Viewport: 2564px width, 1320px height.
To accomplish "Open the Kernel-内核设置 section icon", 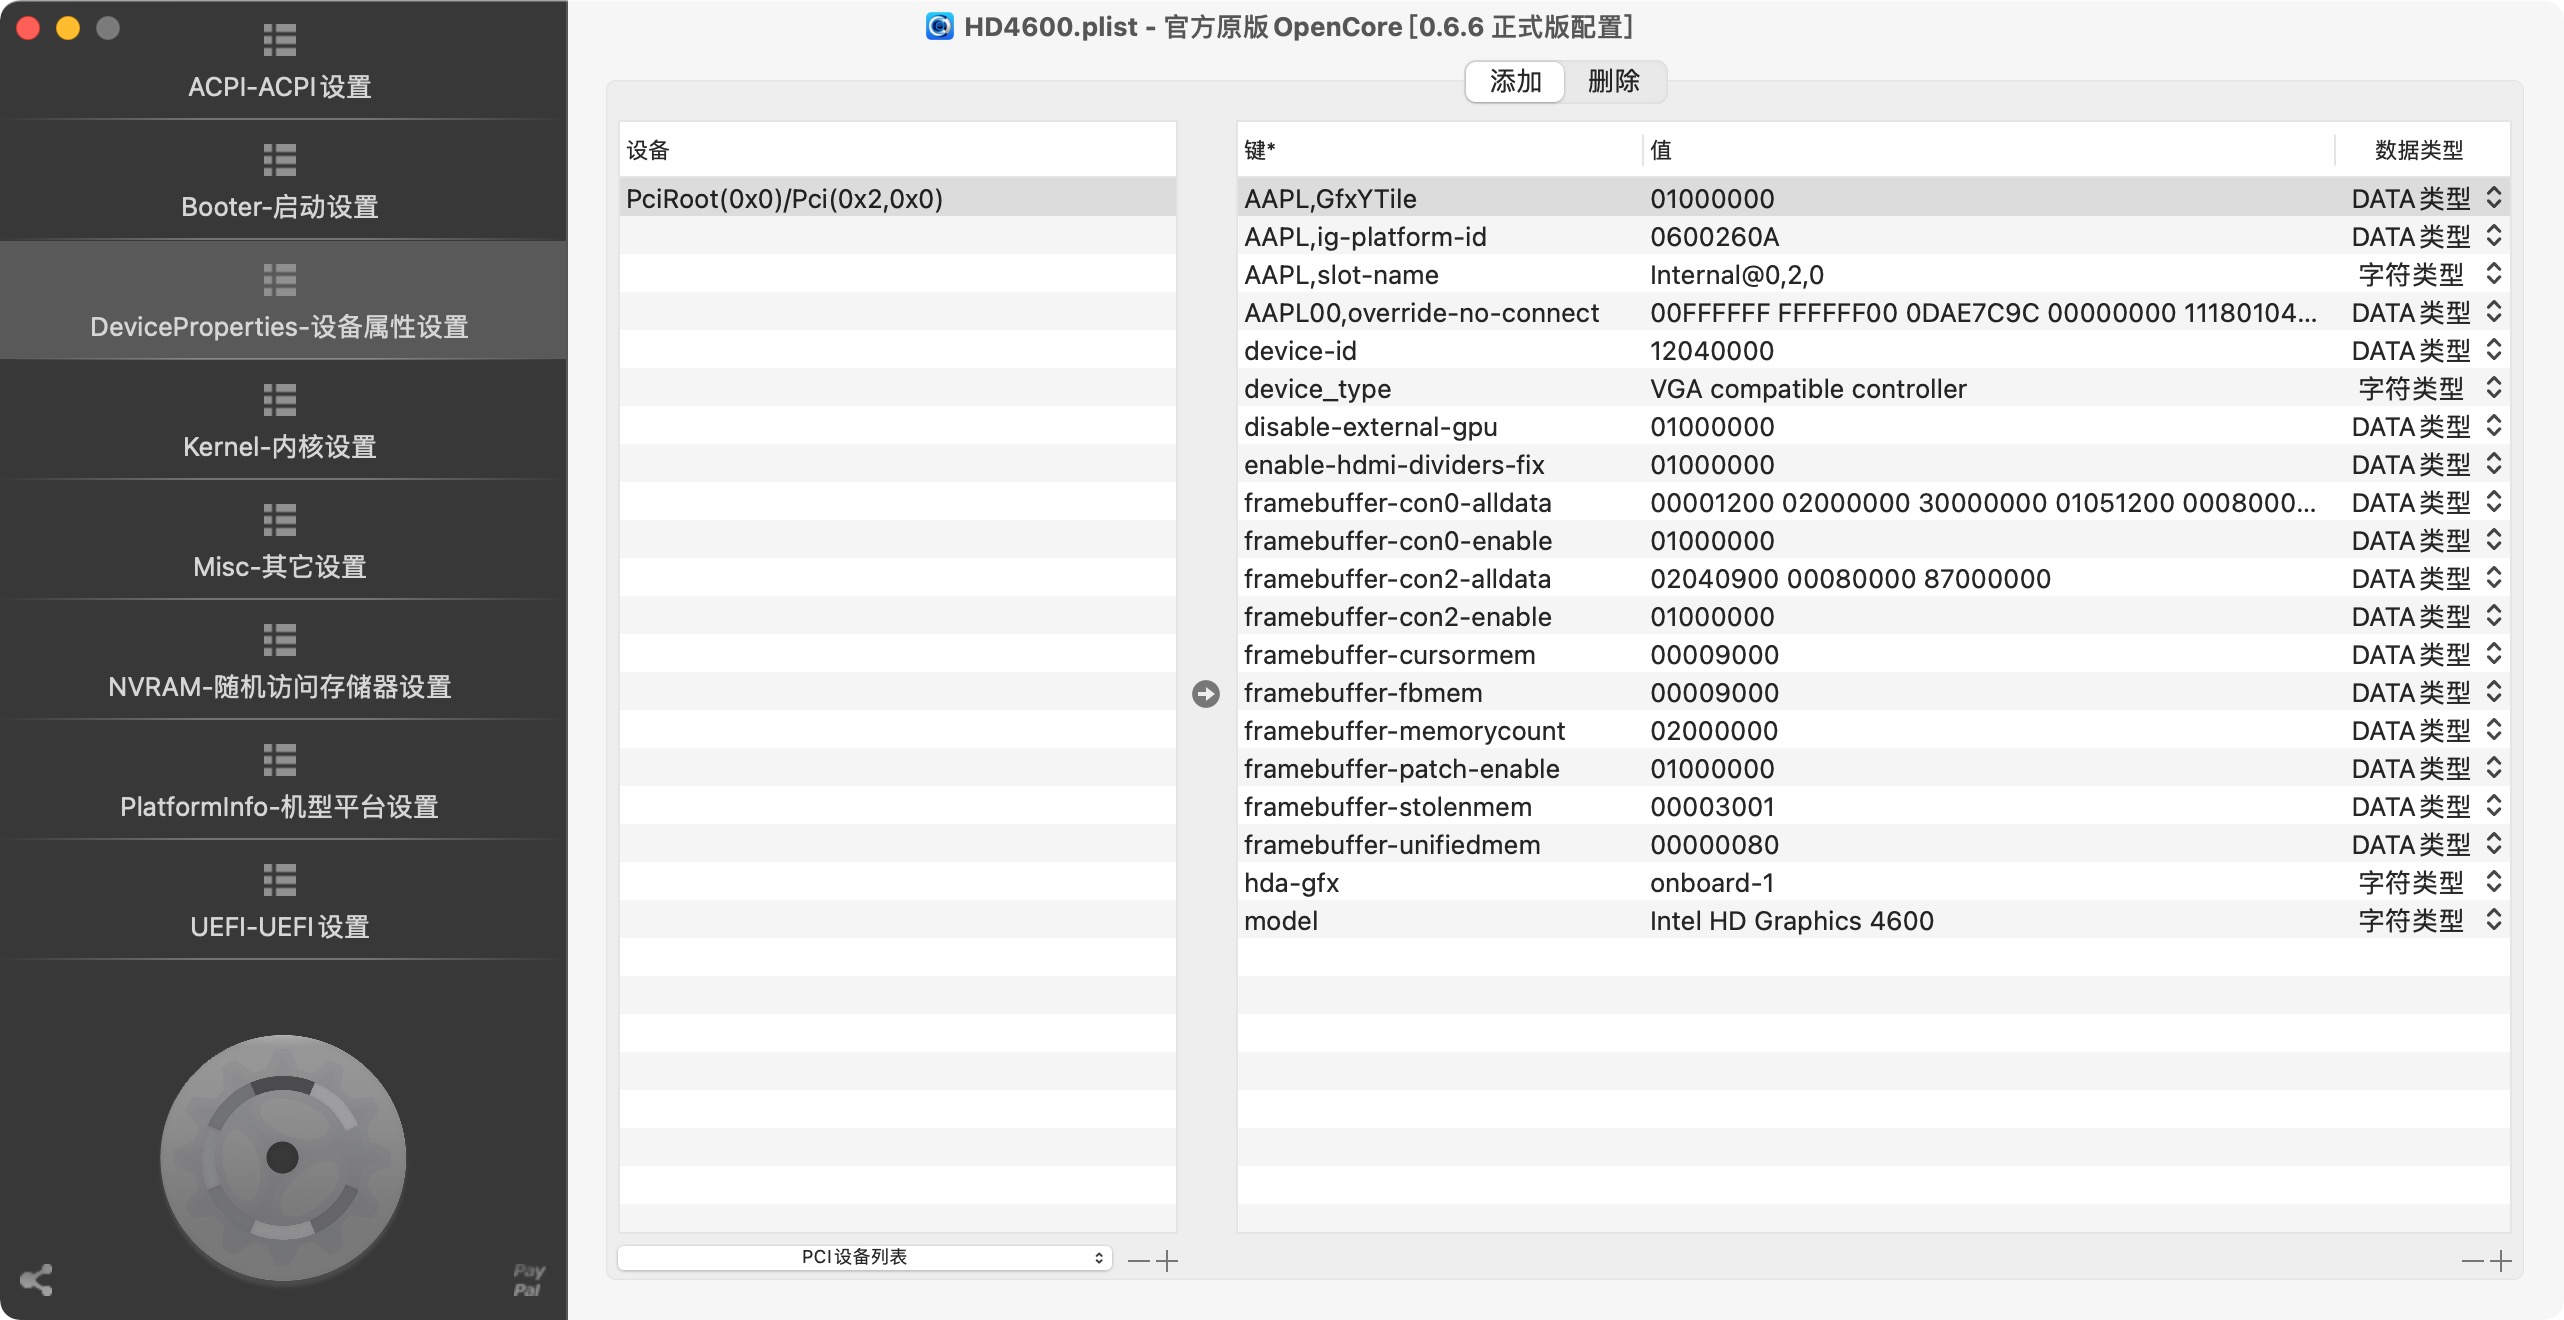I will coord(280,401).
